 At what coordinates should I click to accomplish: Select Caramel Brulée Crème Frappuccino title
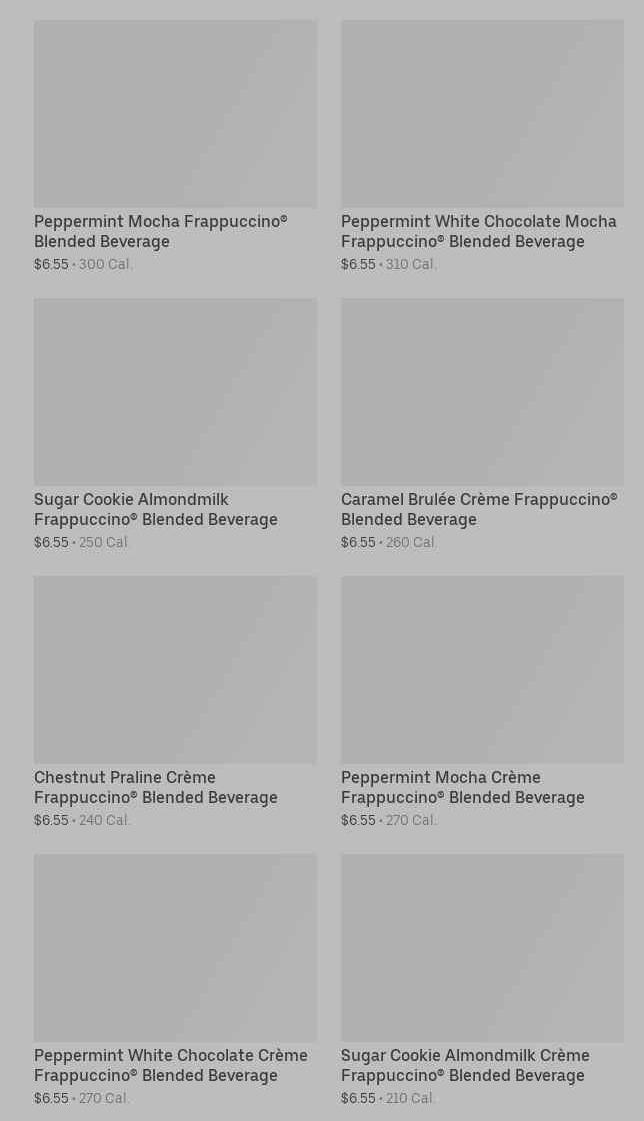click(x=478, y=509)
